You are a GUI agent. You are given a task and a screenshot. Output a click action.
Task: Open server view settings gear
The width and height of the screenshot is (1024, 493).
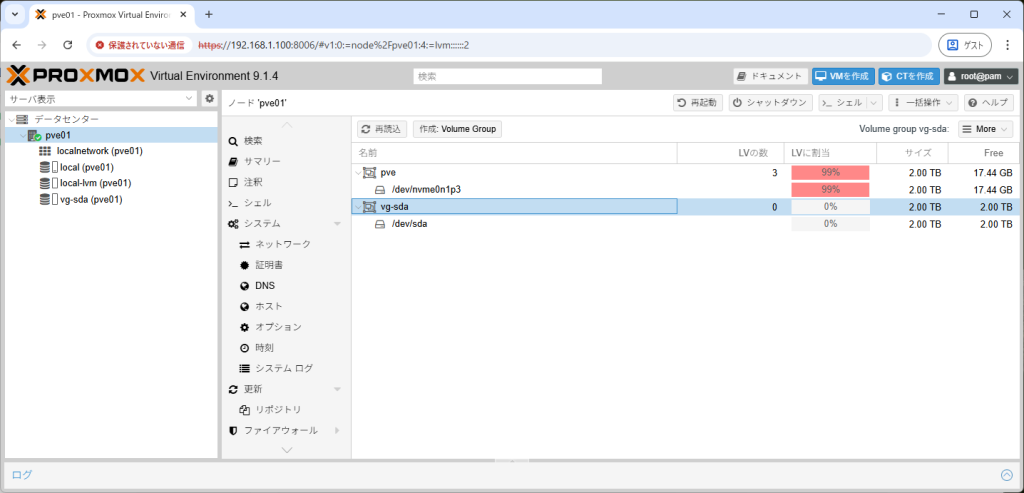pyautogui.click(x=210, y=99)
